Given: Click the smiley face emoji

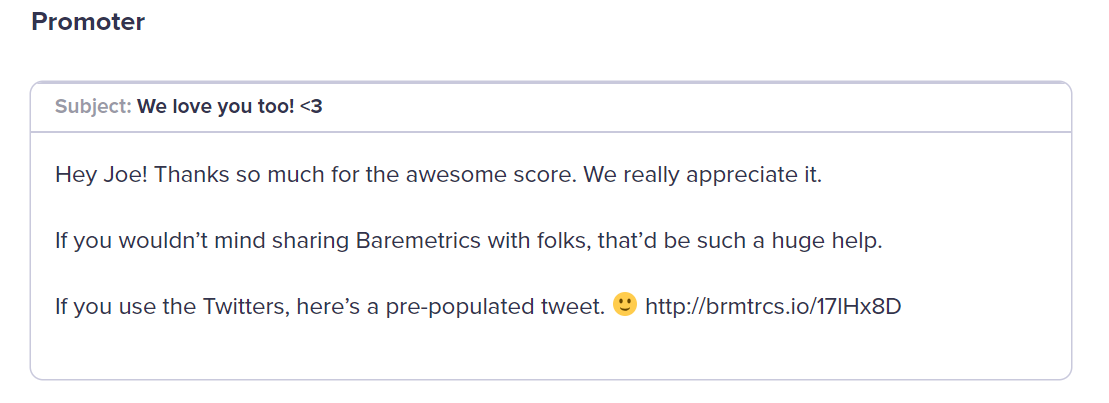Looking at the screenshot, I should (625, 305).
